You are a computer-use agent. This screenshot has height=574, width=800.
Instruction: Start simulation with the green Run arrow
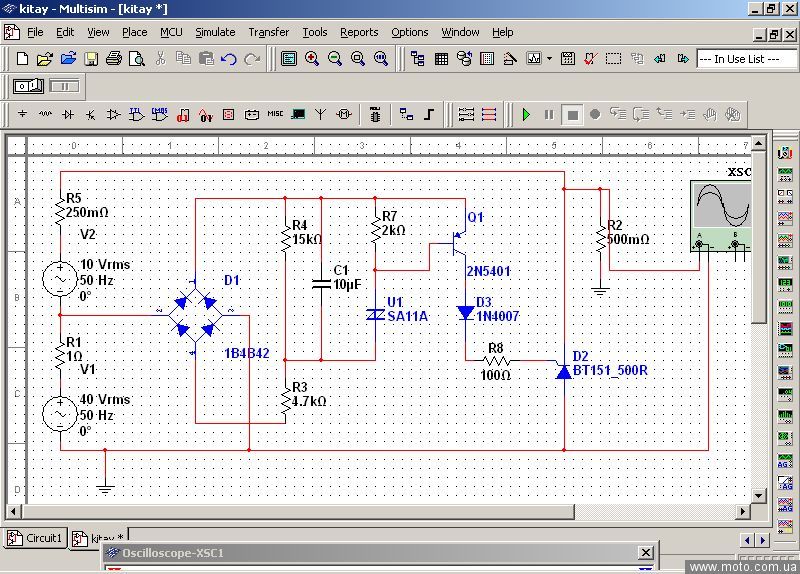[526, 114]
